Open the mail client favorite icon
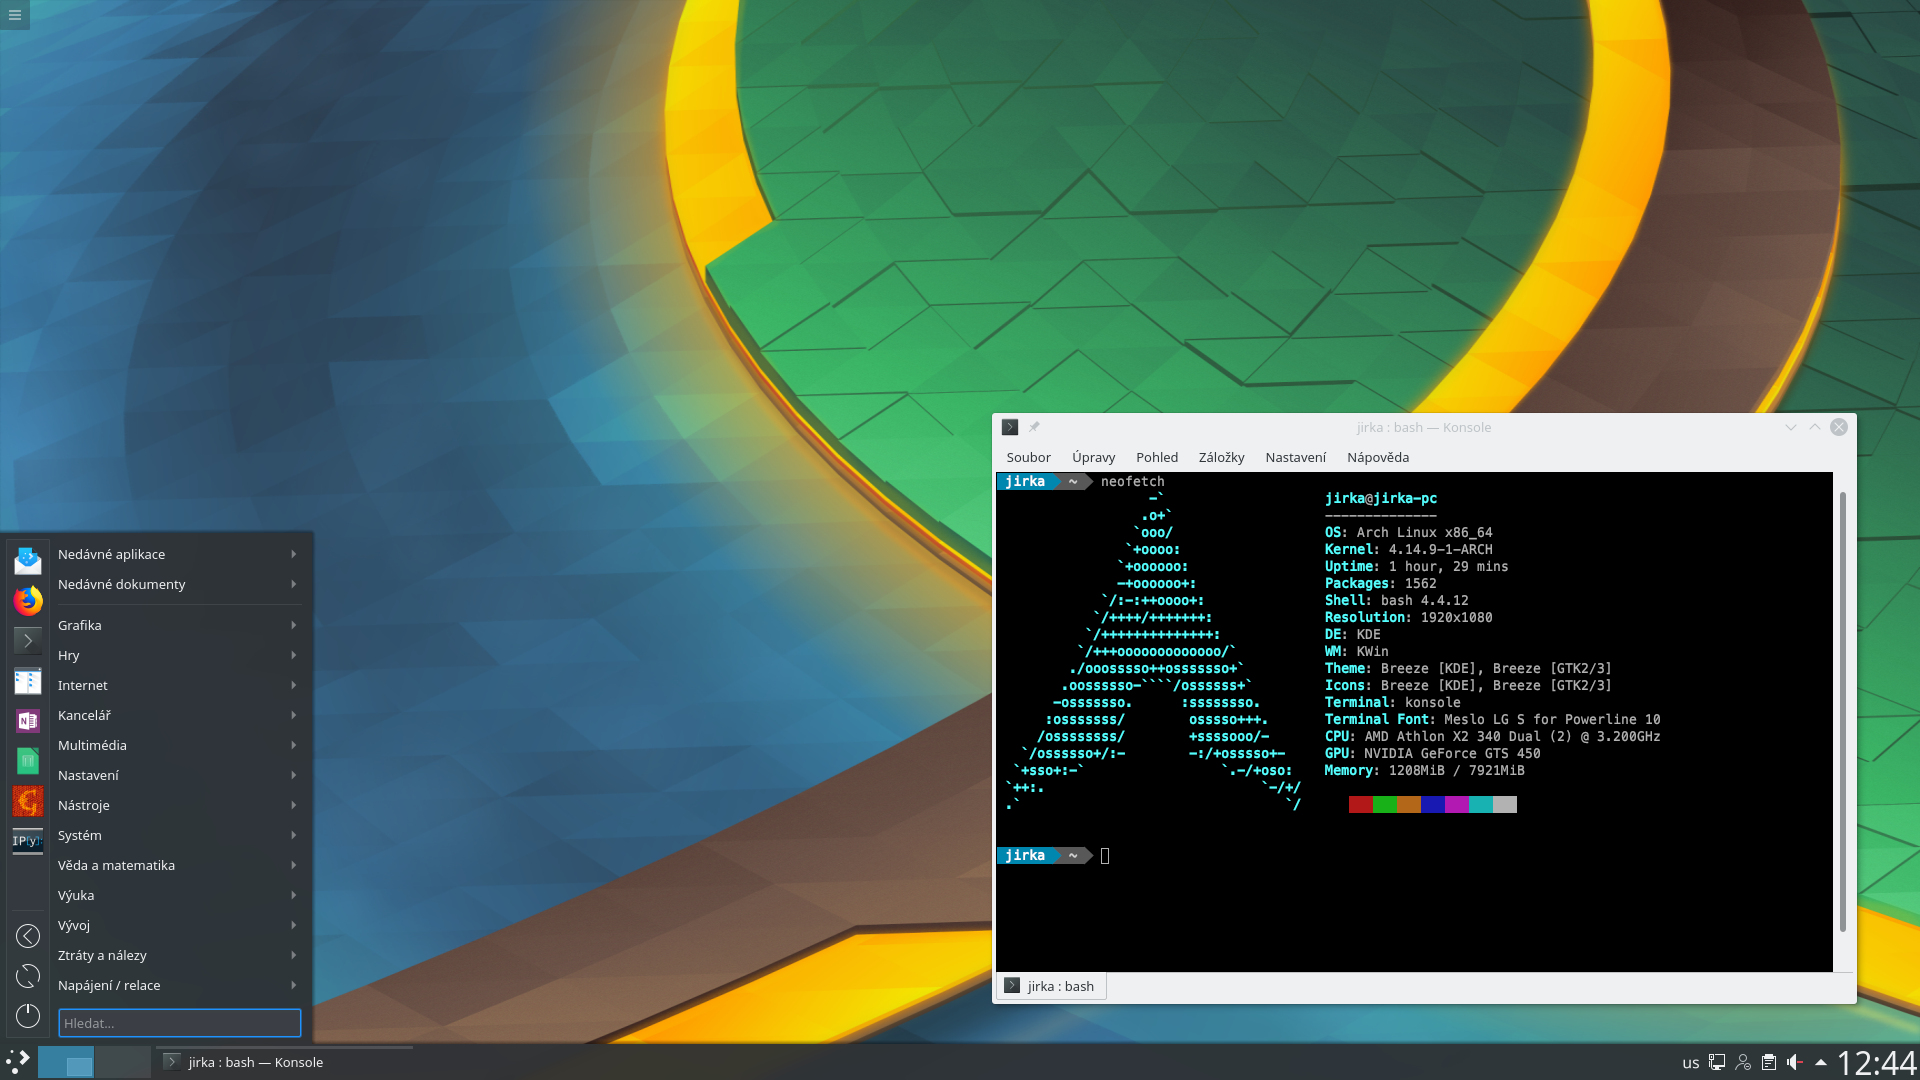This screenshot has width=1920, height=1080. (28, 561)
